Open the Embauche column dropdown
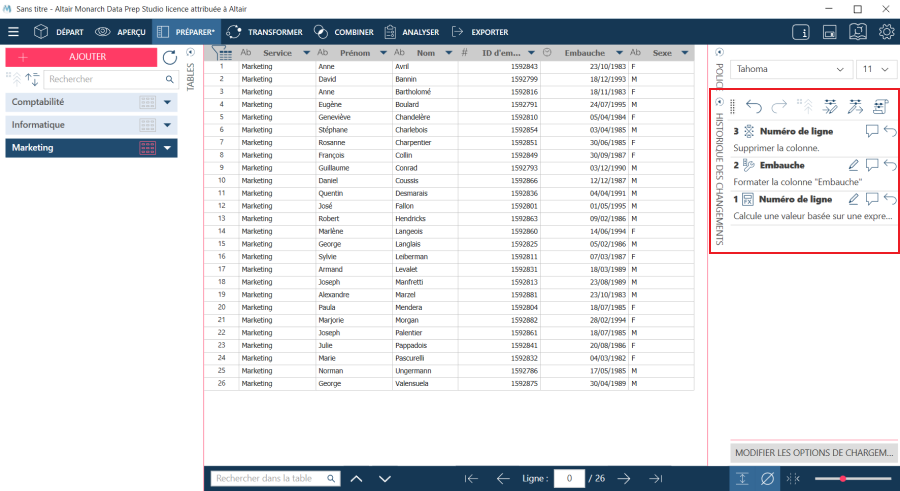Image resolution: width=900 pixels, height=491 pixels. pyautogui.click(x=619, y=53)
